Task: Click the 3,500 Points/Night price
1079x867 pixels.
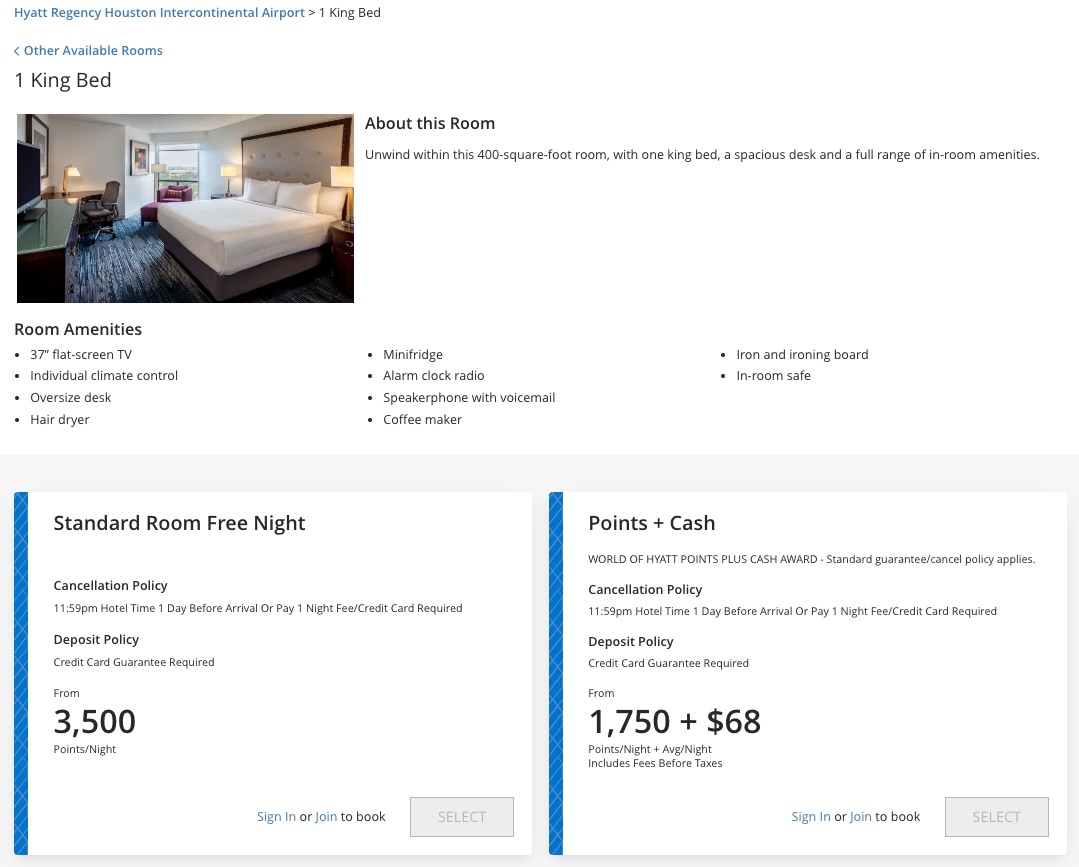Action: tap(95, 722)
